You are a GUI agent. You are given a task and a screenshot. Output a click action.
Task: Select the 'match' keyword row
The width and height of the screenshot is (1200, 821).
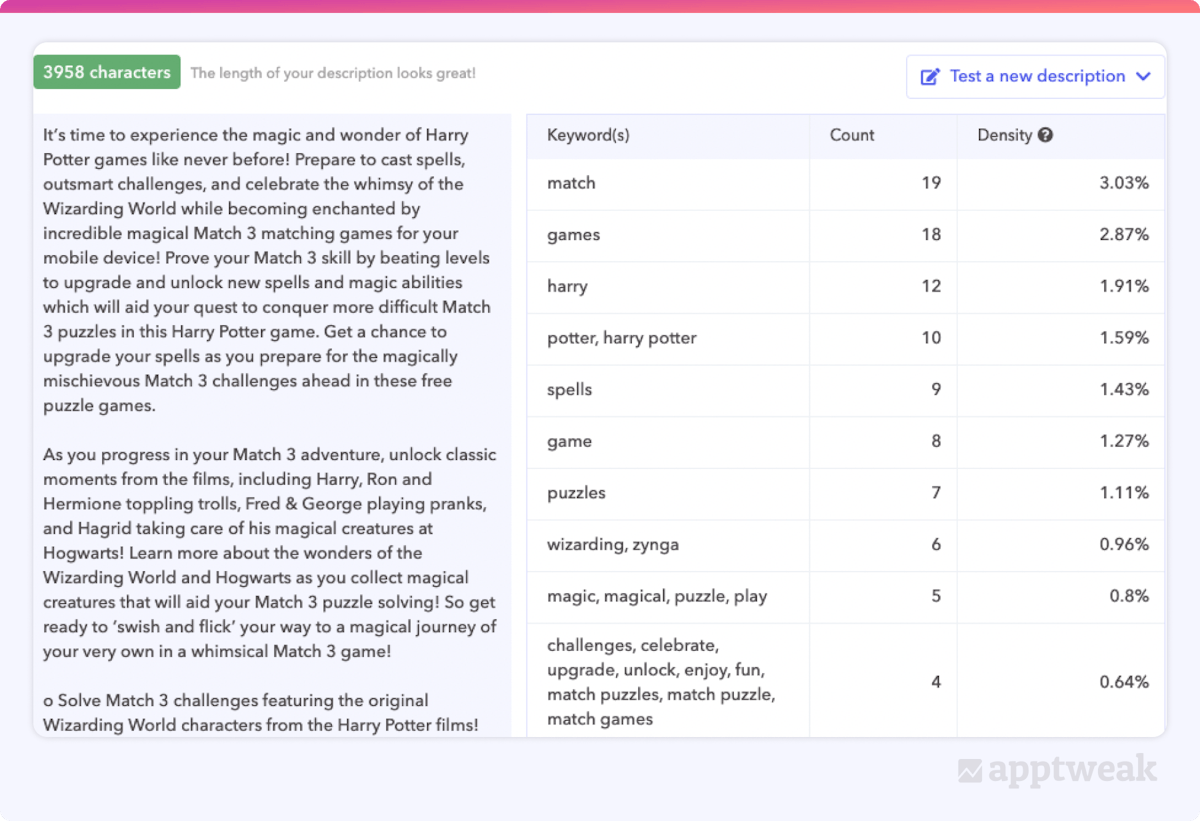click(571, 183)
